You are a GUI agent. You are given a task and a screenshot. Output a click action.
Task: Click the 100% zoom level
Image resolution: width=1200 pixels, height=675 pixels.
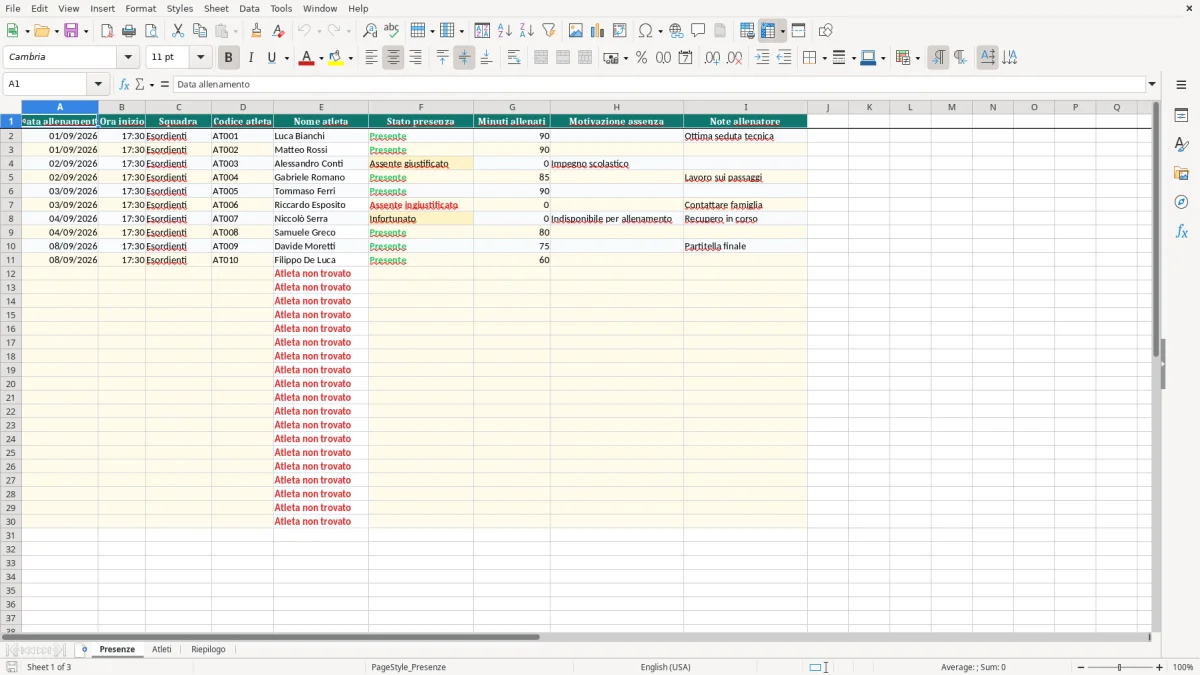point(1183,667)
